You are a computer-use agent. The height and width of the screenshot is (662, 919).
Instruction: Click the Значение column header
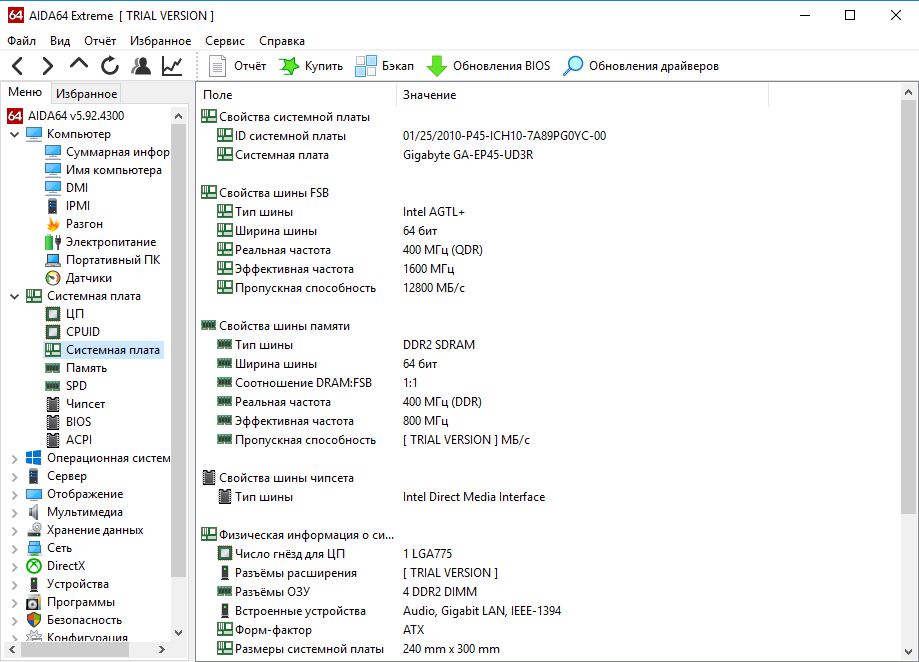582,95
